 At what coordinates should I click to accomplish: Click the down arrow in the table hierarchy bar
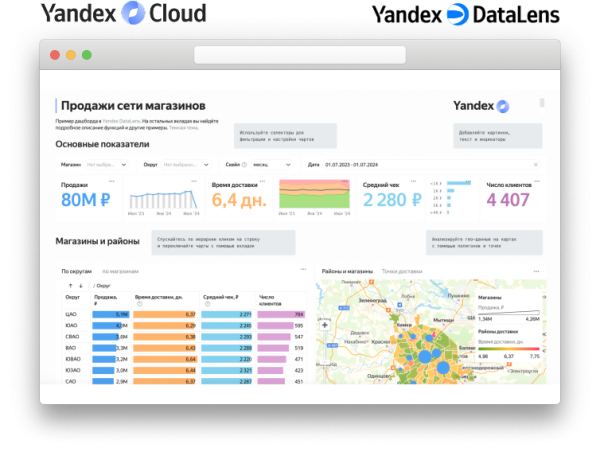coord(81,286)
